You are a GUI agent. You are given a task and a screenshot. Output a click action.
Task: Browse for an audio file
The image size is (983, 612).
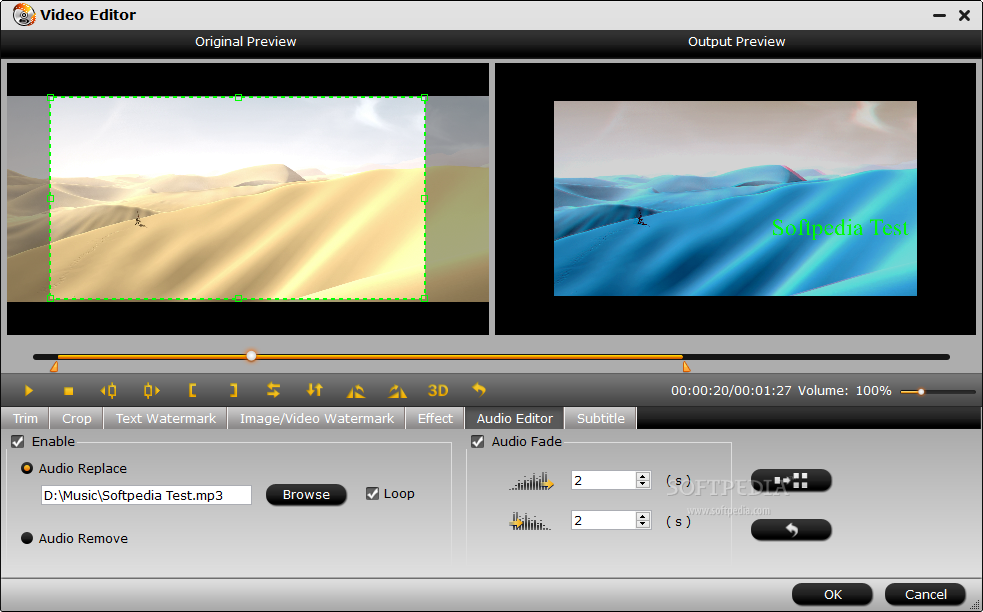(306, 495)
